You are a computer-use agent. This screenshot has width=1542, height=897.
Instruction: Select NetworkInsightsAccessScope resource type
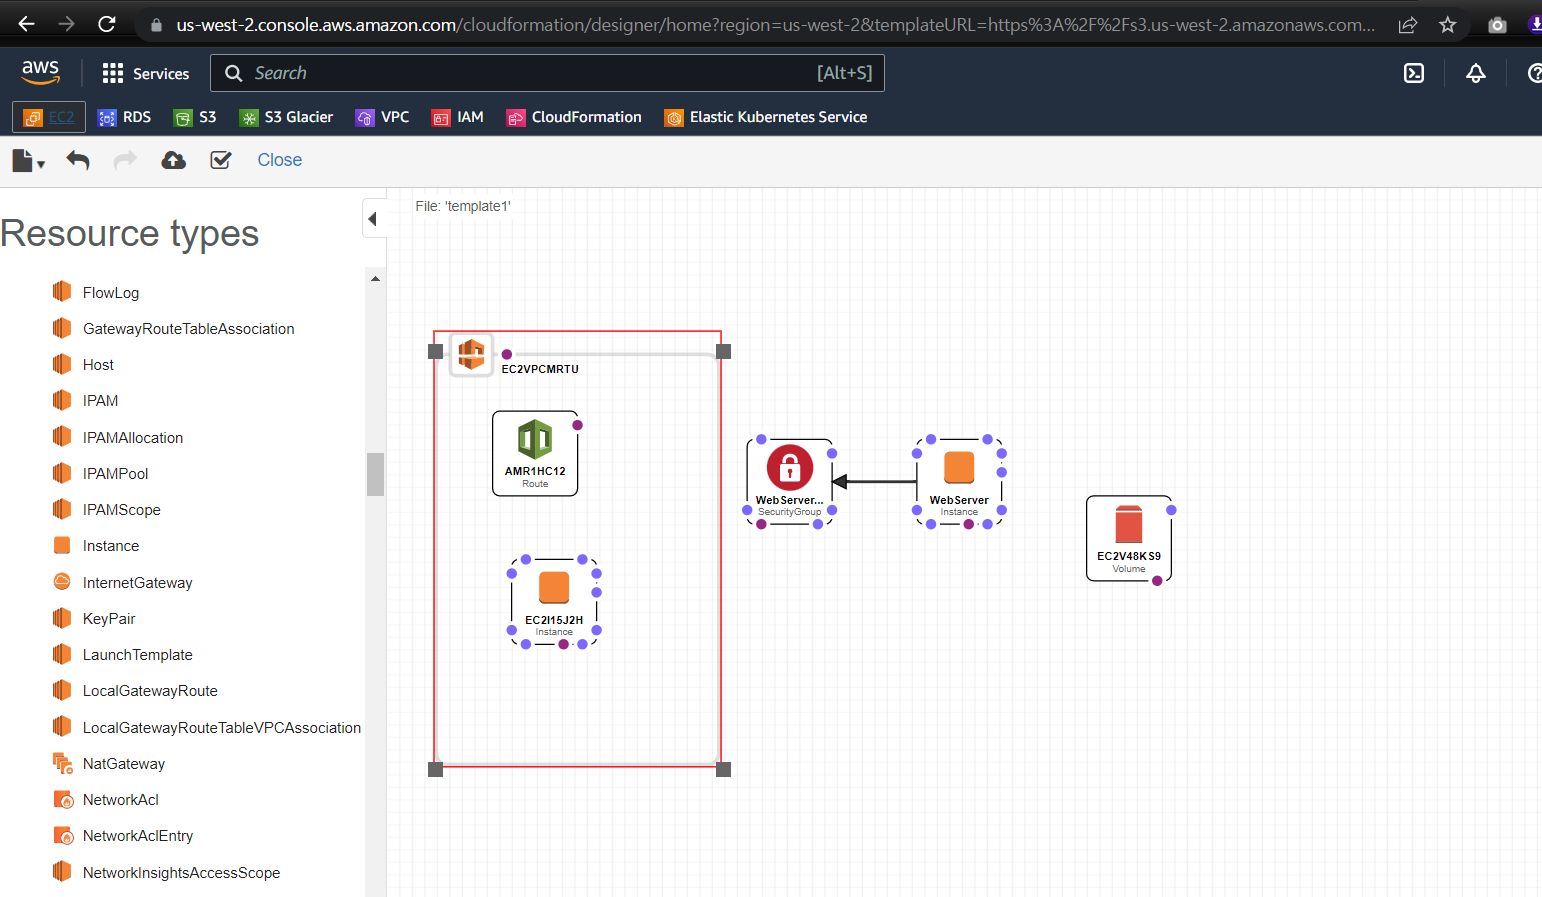(x=181, y=873)
